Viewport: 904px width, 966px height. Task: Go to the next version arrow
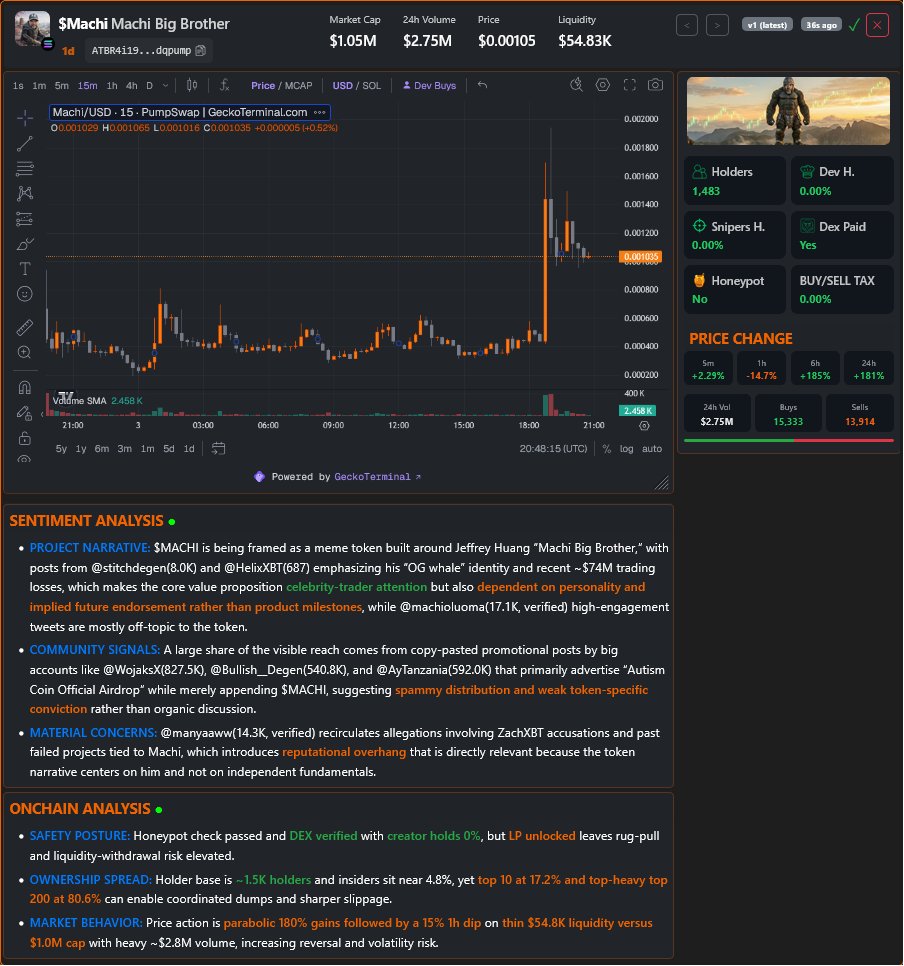click(x=717, y=25)
